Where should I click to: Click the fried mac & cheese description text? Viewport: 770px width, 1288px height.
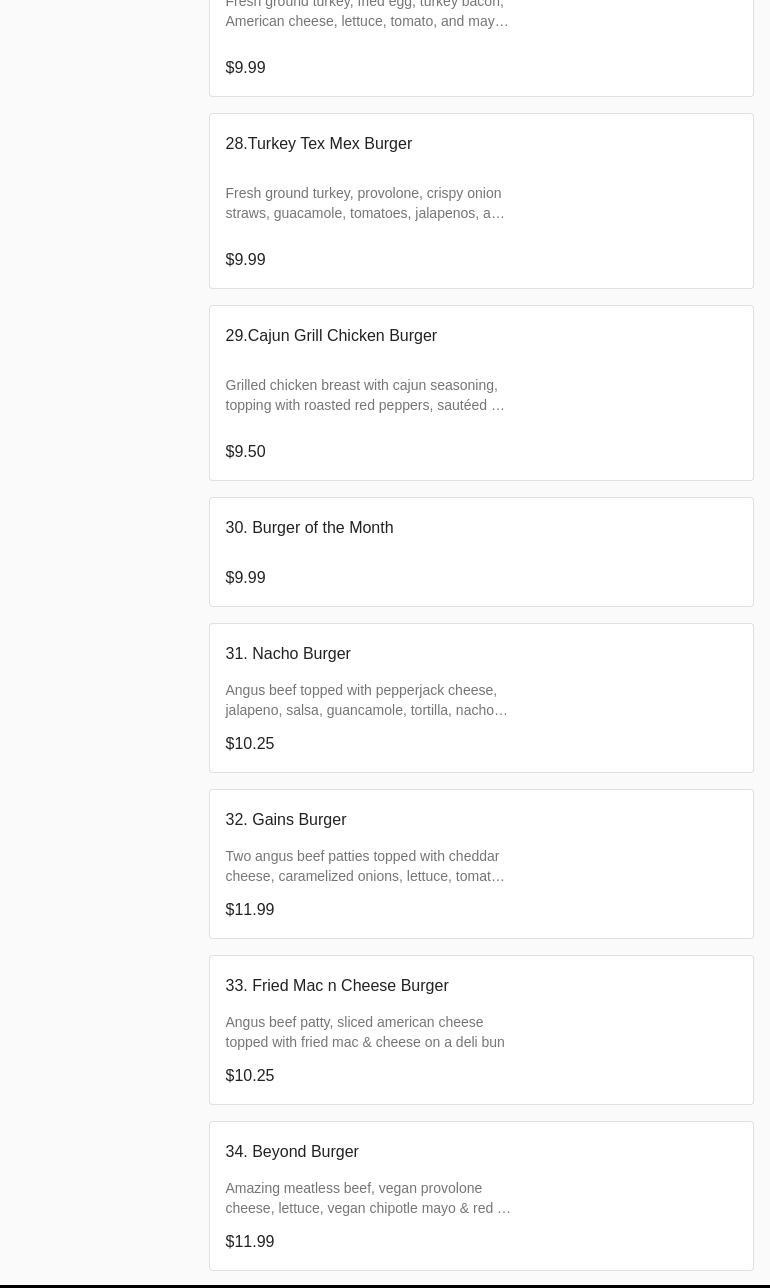tap(365, 1032)
